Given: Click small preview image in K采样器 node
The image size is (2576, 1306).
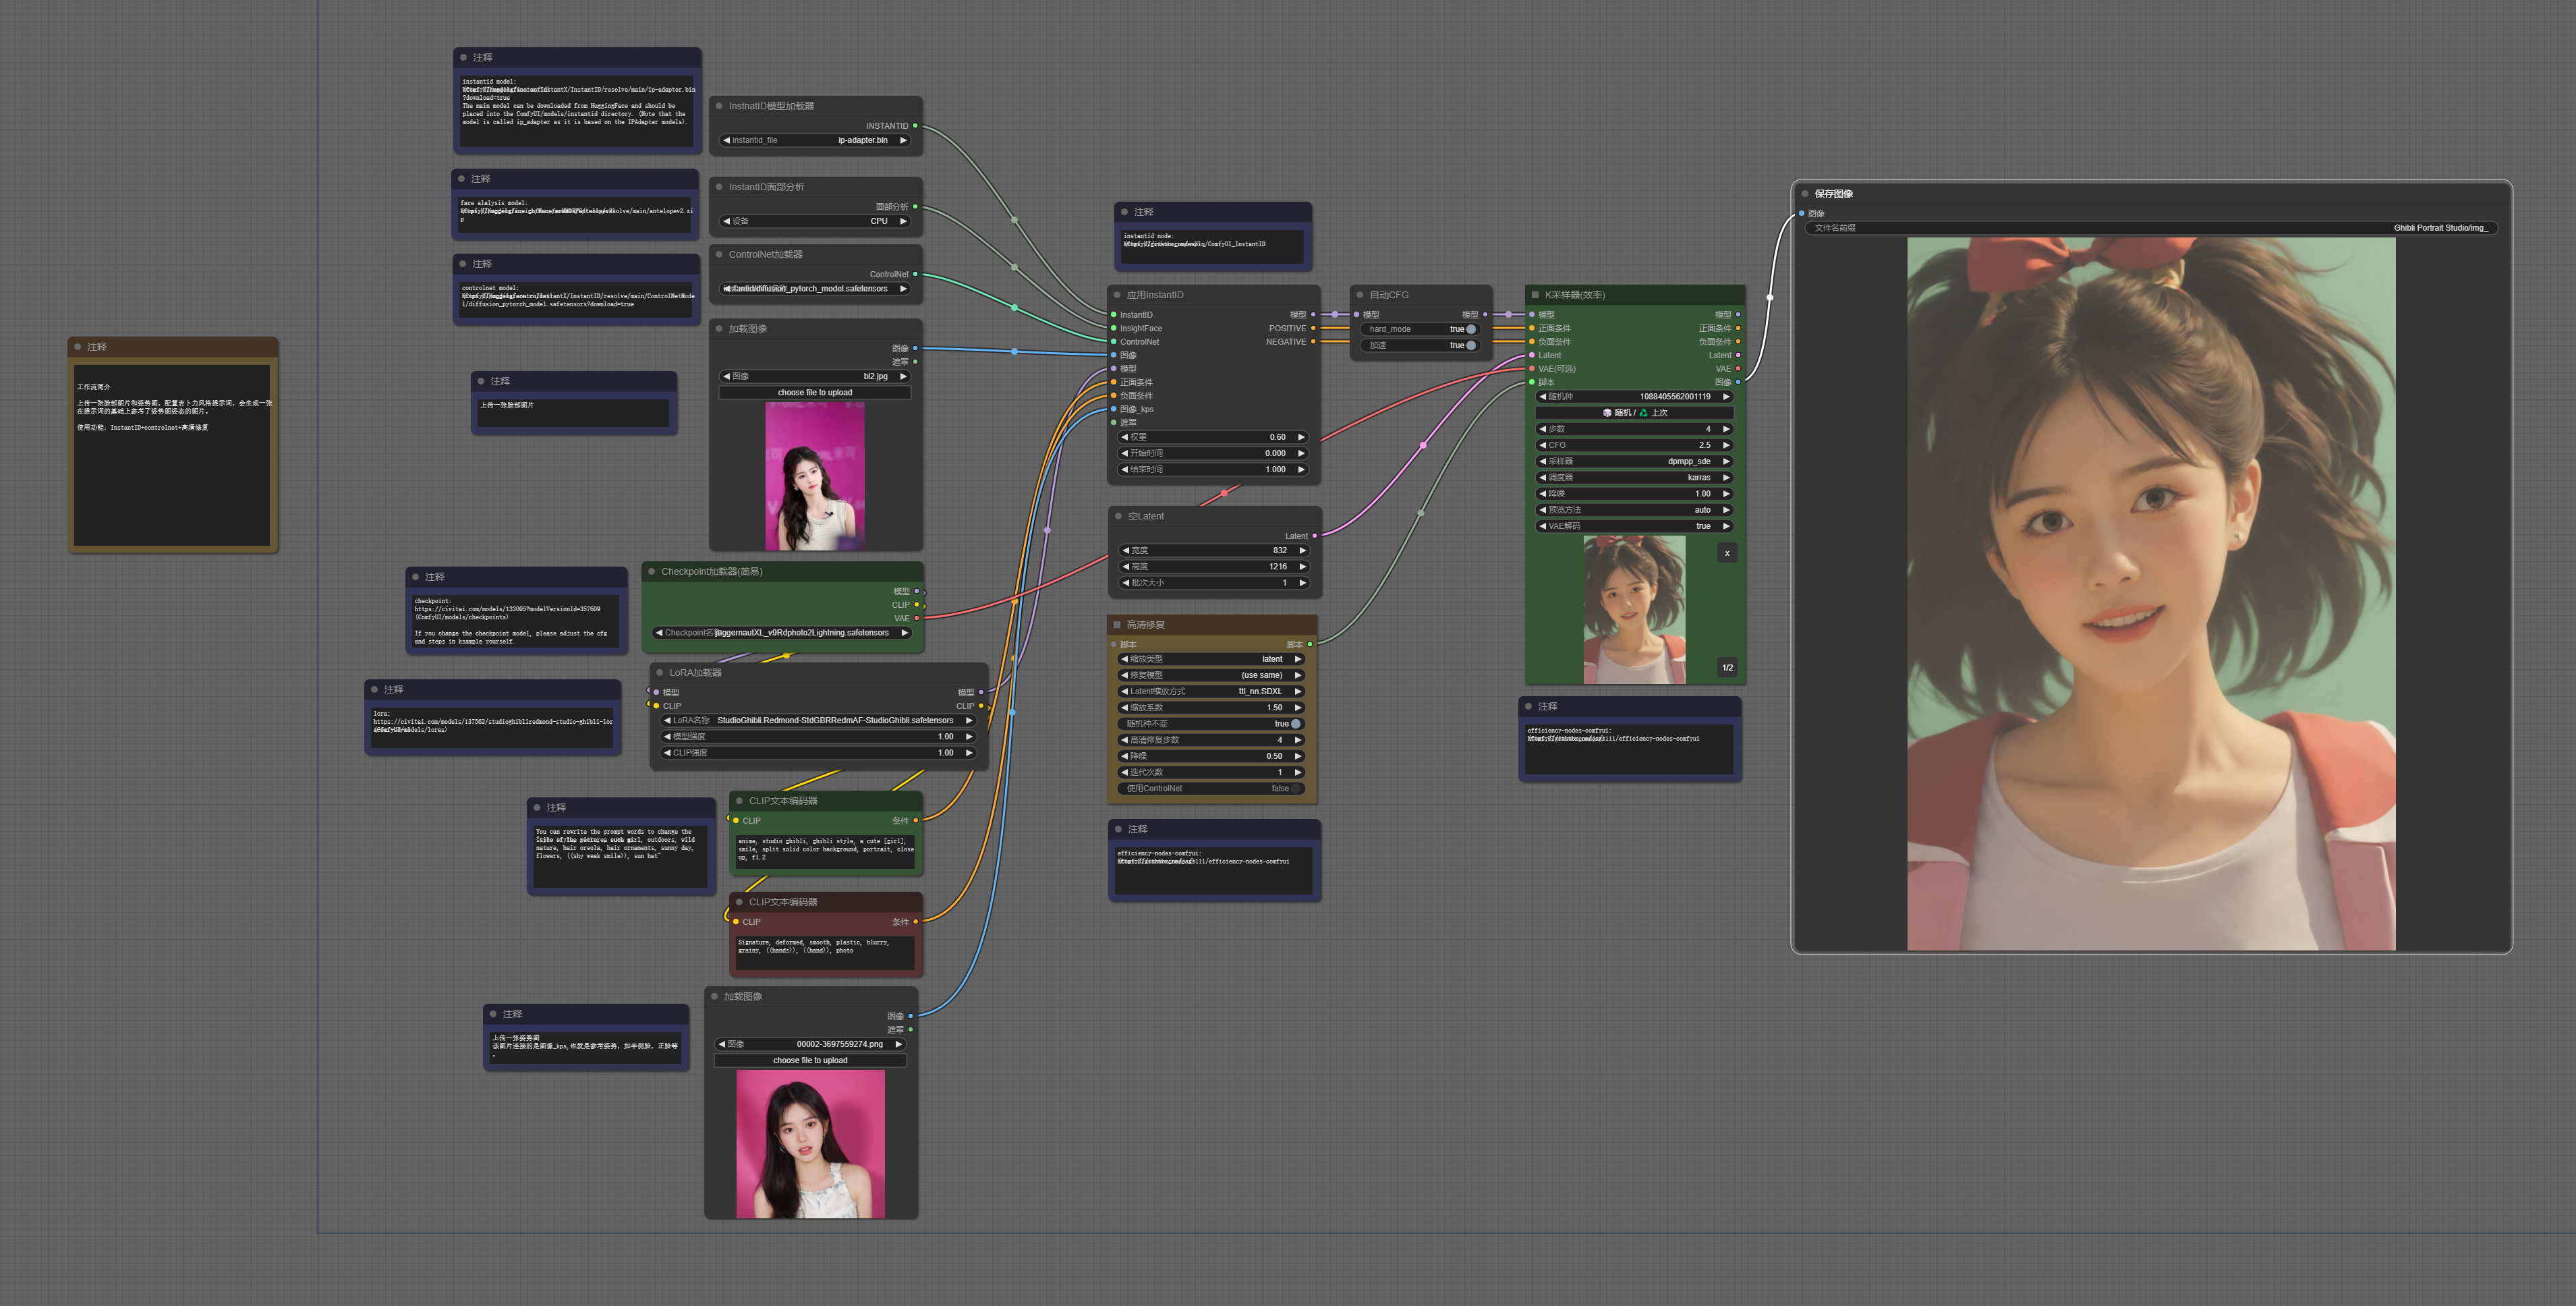Looking at the screenshot, I should 1634,610.
